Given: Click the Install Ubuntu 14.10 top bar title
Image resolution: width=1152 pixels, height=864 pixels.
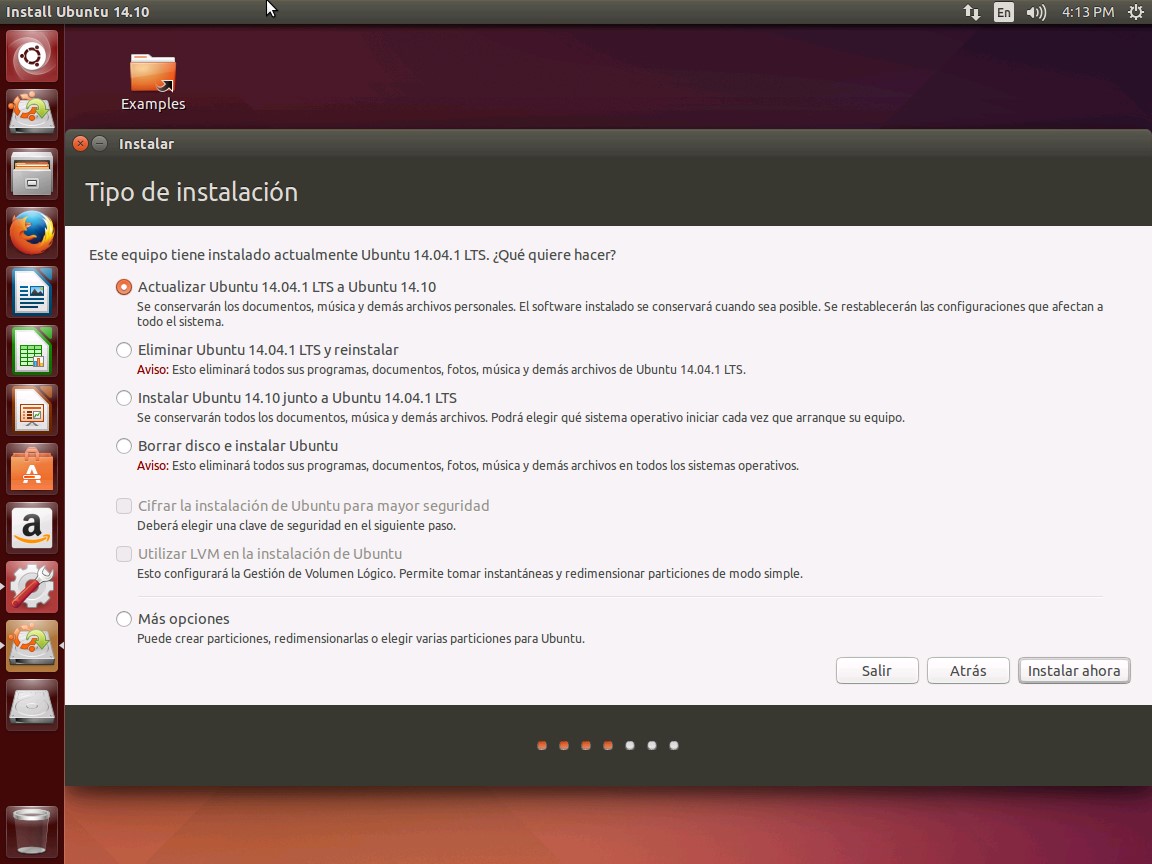Looking at the screenshot, I should [77, 12].
